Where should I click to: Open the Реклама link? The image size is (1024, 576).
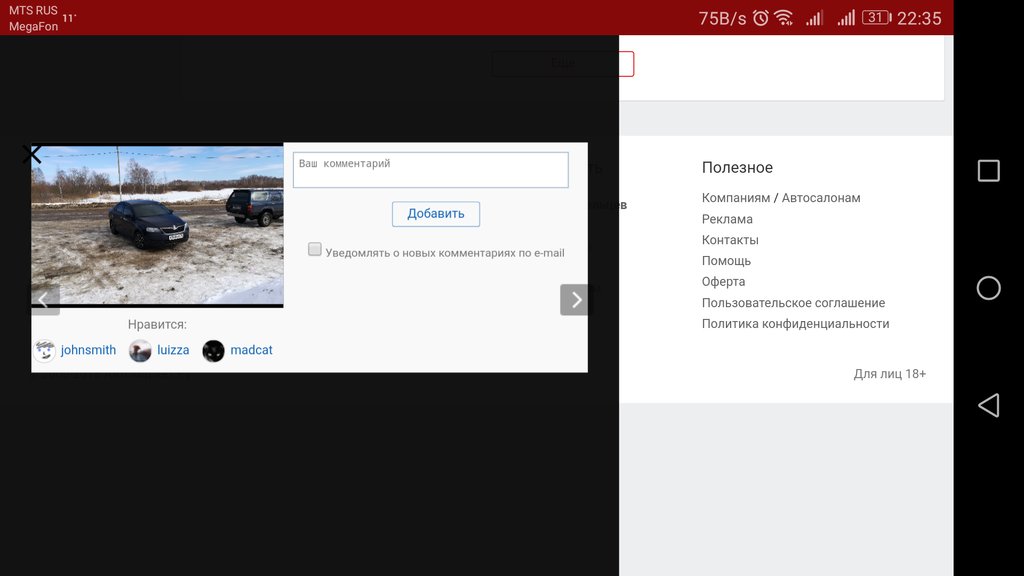tap(727, 219)
